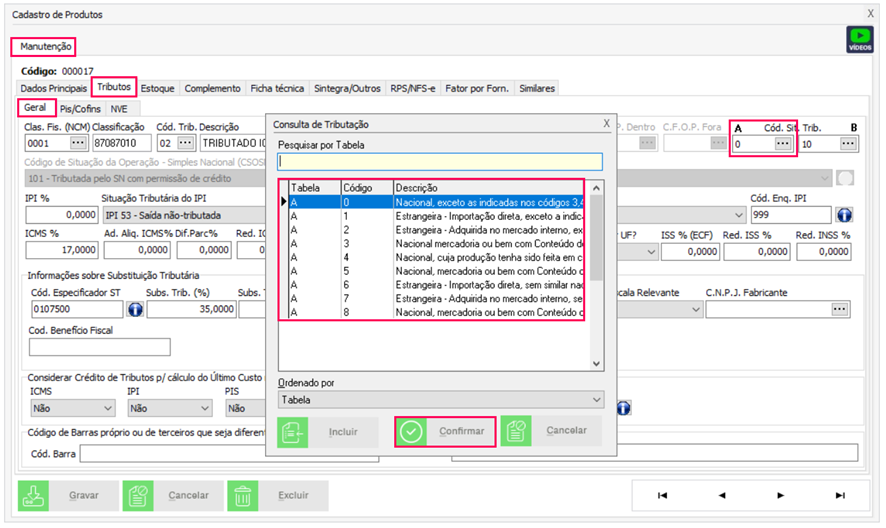Open the Vídeos help icon
Screen dimensions: 886x528
[859, 39]
